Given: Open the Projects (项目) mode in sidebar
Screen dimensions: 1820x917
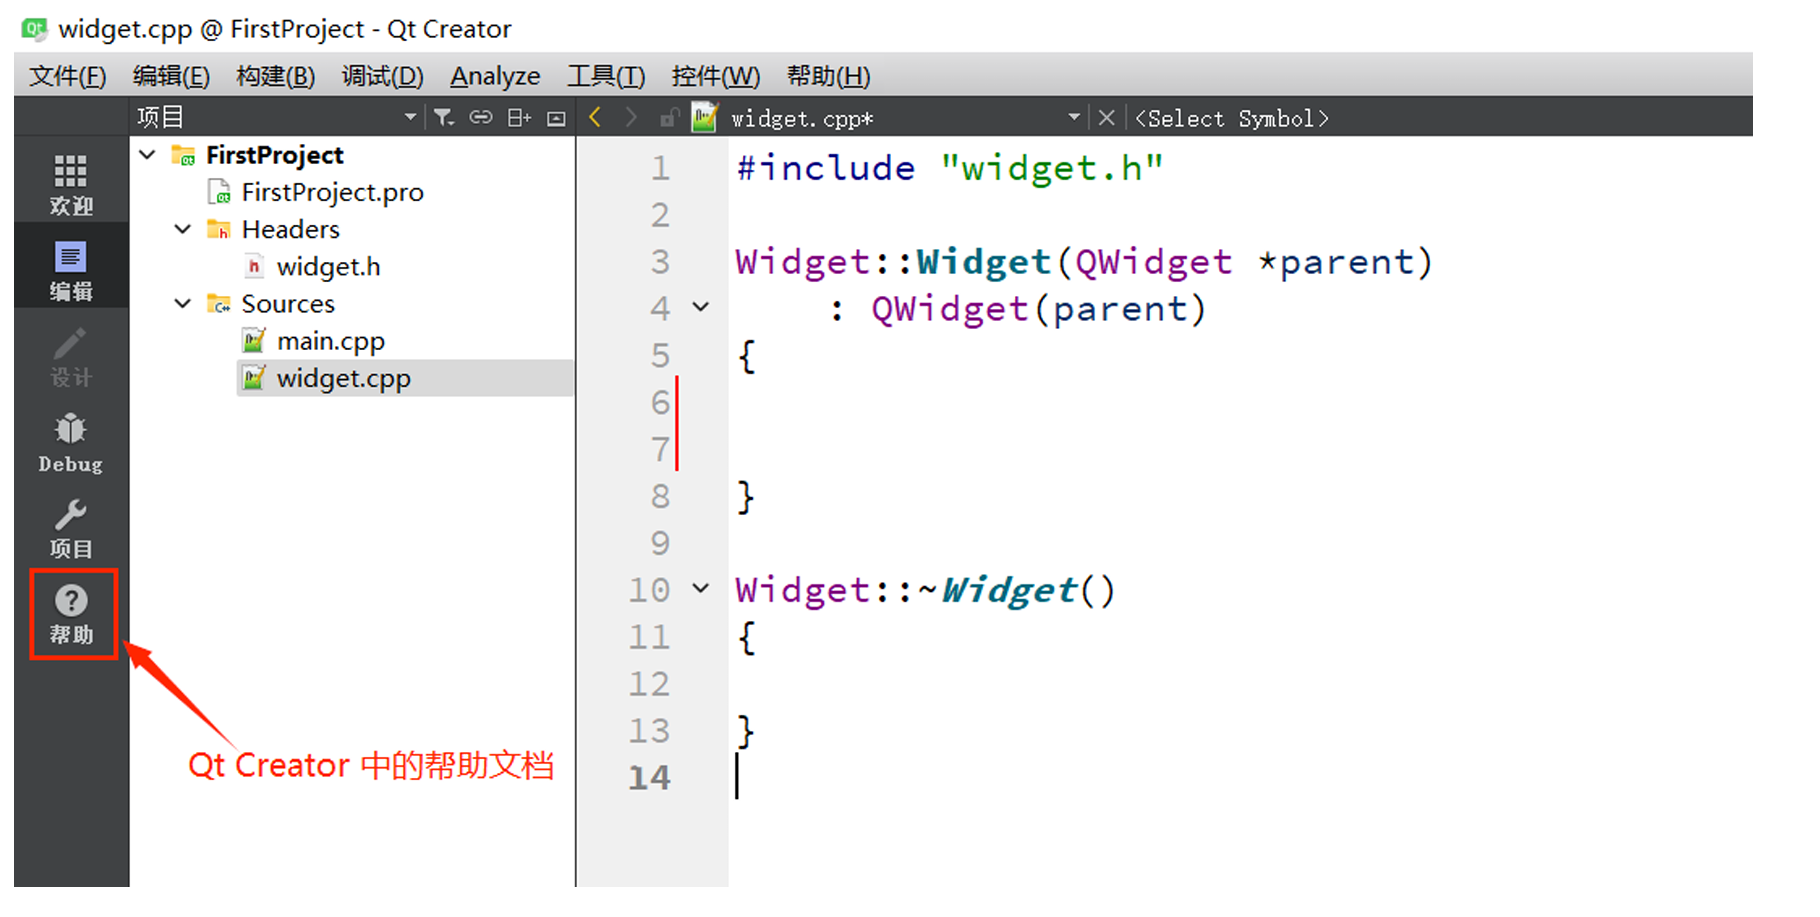Looking at the screenshot, I should 71,529.
